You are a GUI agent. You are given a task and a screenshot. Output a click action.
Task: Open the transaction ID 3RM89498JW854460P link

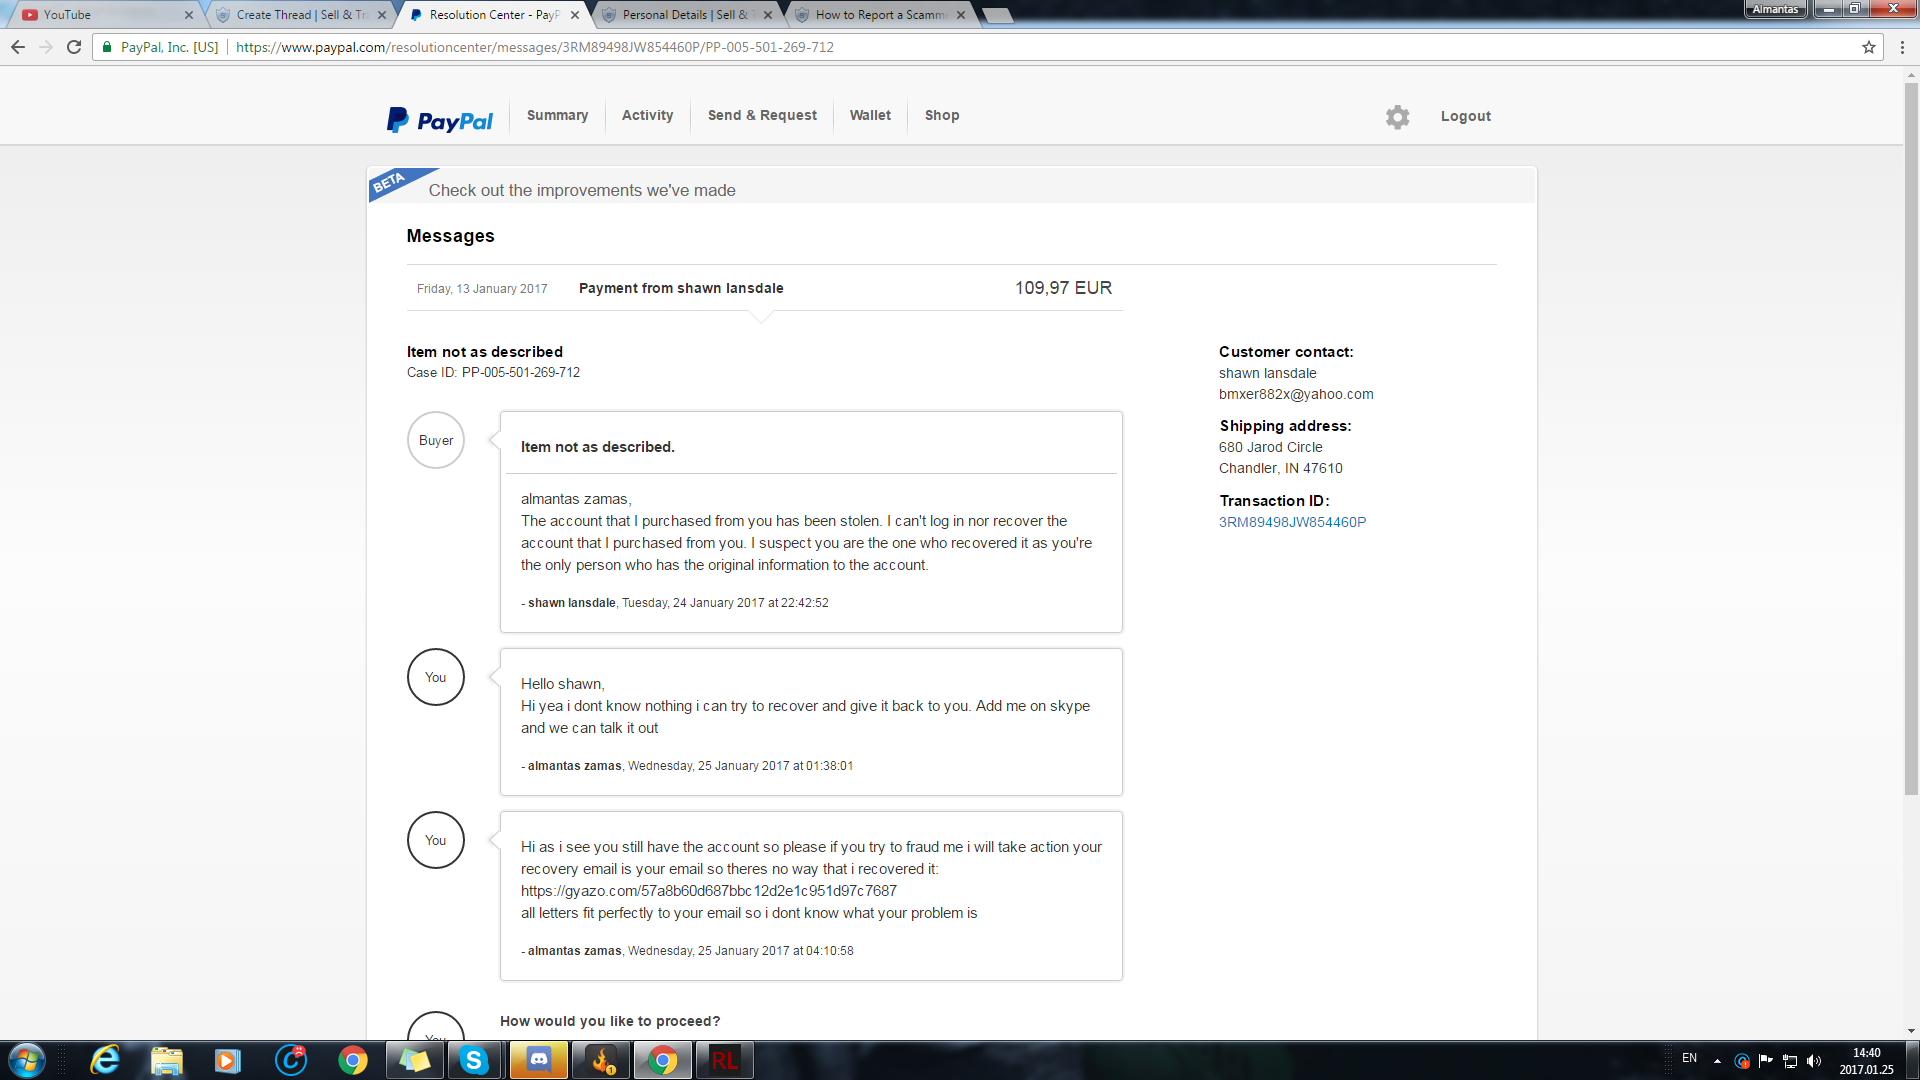1292,522
